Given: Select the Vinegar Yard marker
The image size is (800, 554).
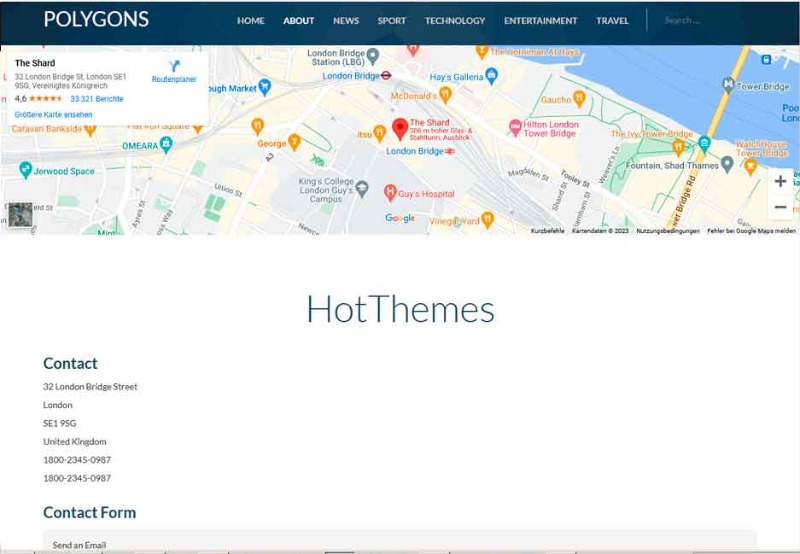Looking at the screenshot, I should click(487, 219).
